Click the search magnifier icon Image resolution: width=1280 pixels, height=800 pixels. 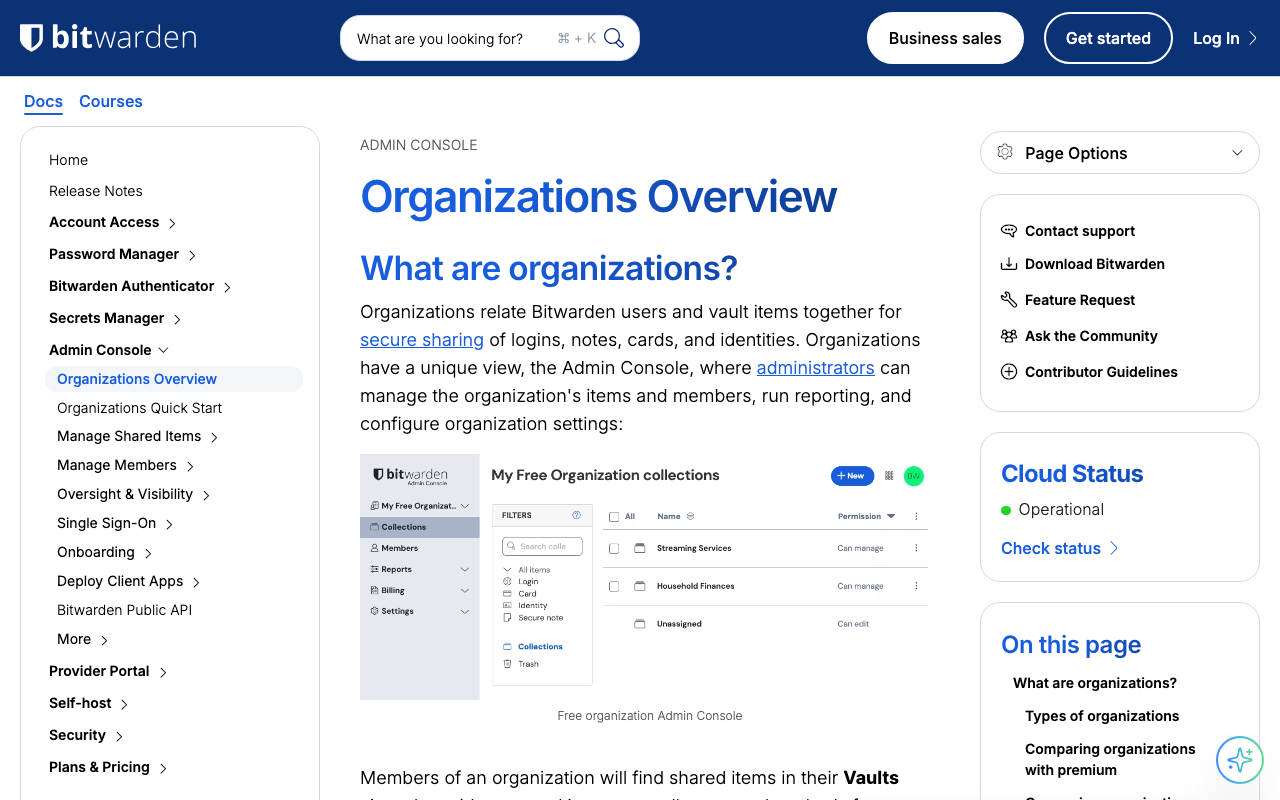[614, 39]
